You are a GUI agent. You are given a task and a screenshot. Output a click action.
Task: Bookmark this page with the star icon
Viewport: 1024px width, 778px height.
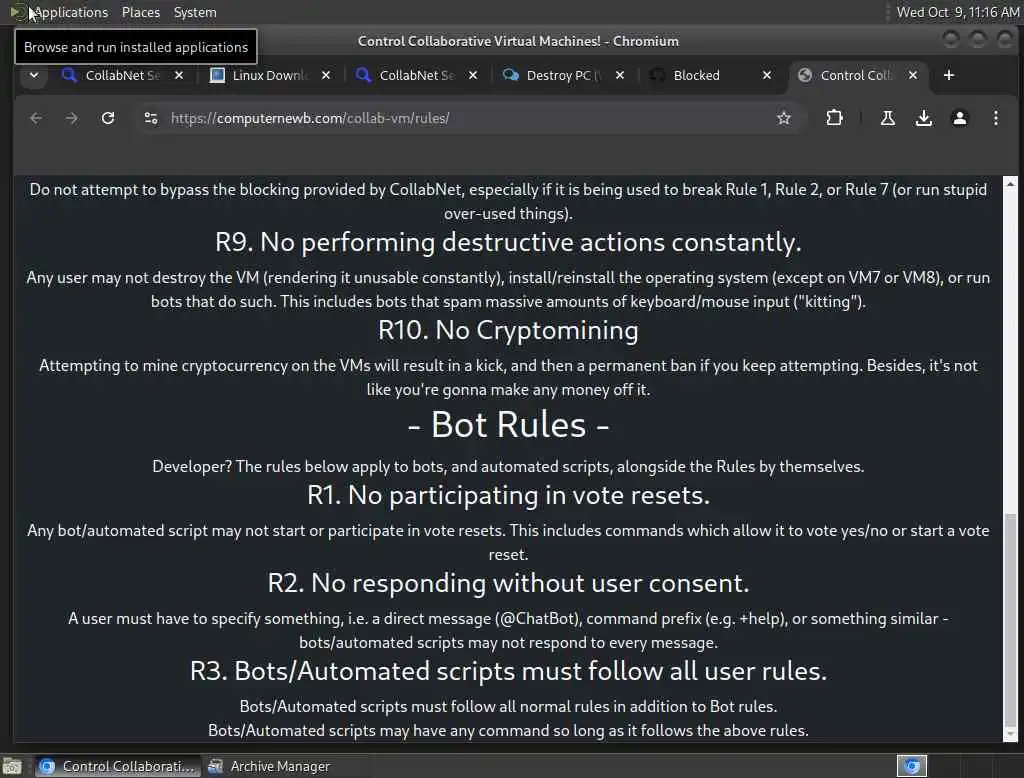click(784, 118)
